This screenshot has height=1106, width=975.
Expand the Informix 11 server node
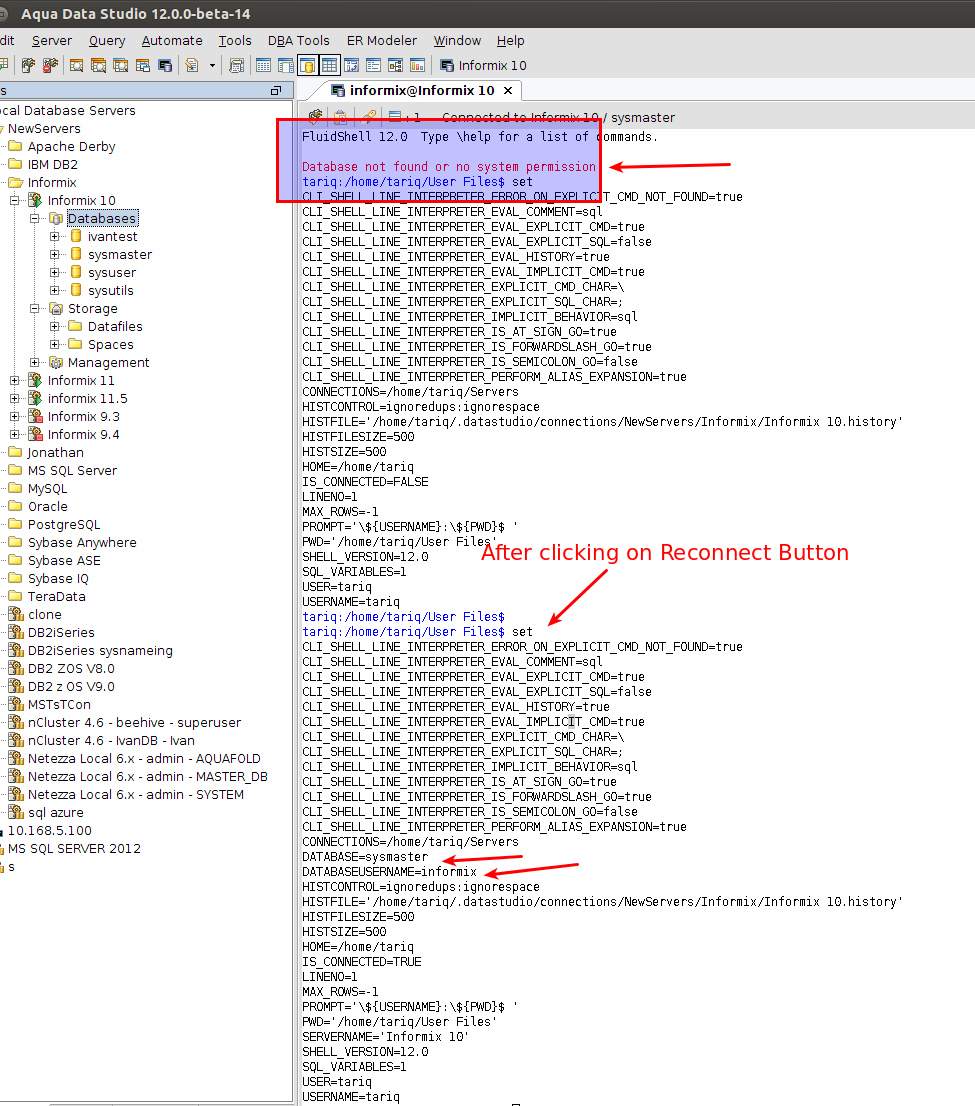[14, 380]
